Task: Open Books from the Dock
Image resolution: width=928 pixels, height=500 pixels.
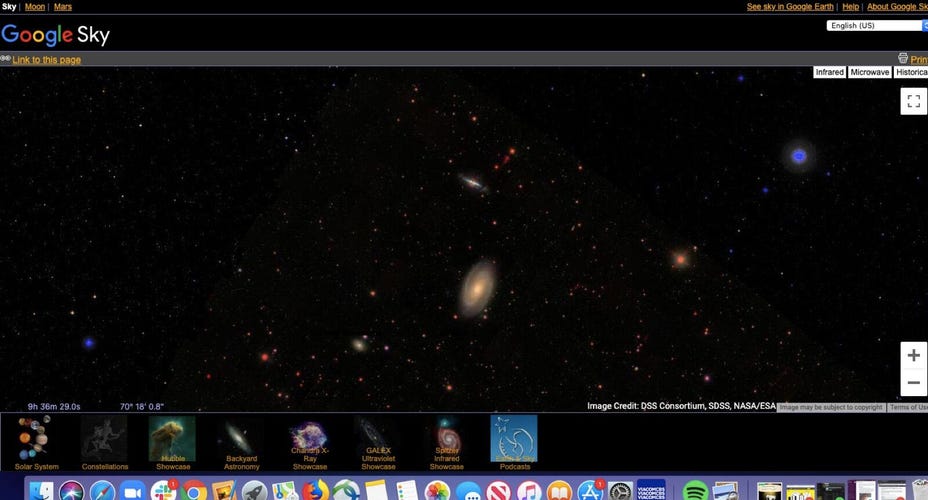Action: click(559, 491)
